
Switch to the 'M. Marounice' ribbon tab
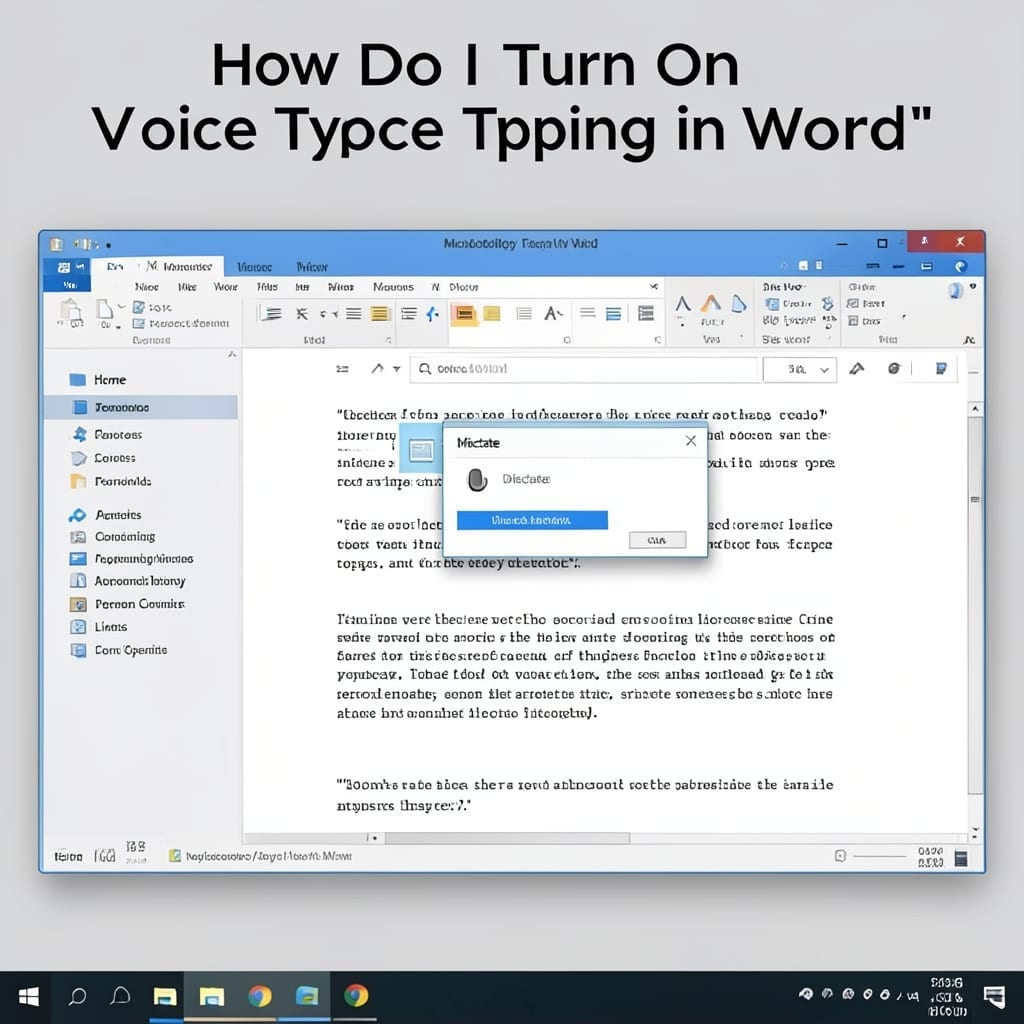[x=180, y=266]
